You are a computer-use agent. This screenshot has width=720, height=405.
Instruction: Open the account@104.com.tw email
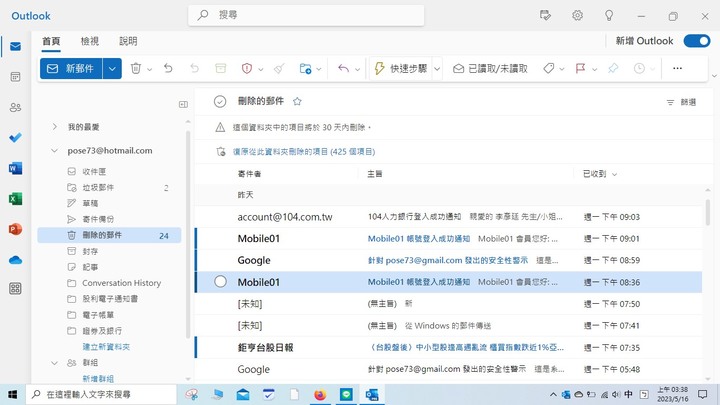[448, 217]
